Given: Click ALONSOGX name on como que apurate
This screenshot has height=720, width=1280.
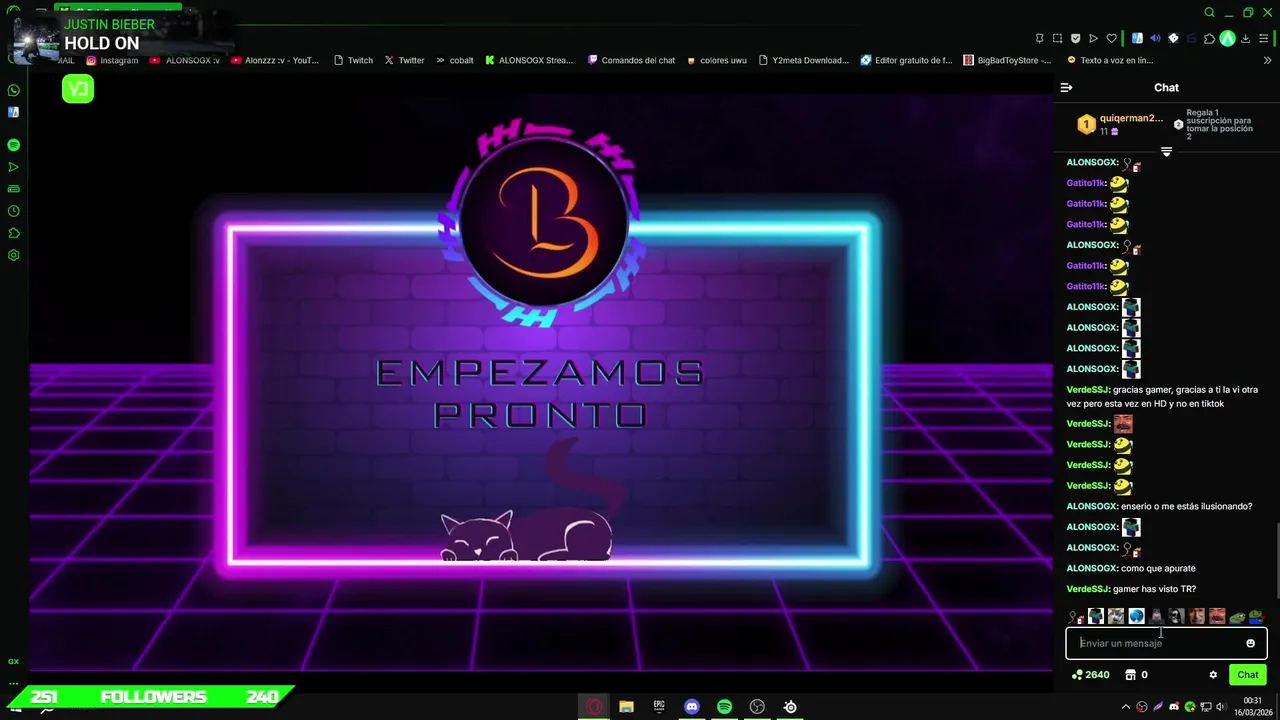Looking at the screenshot, I should (1092, 569).
